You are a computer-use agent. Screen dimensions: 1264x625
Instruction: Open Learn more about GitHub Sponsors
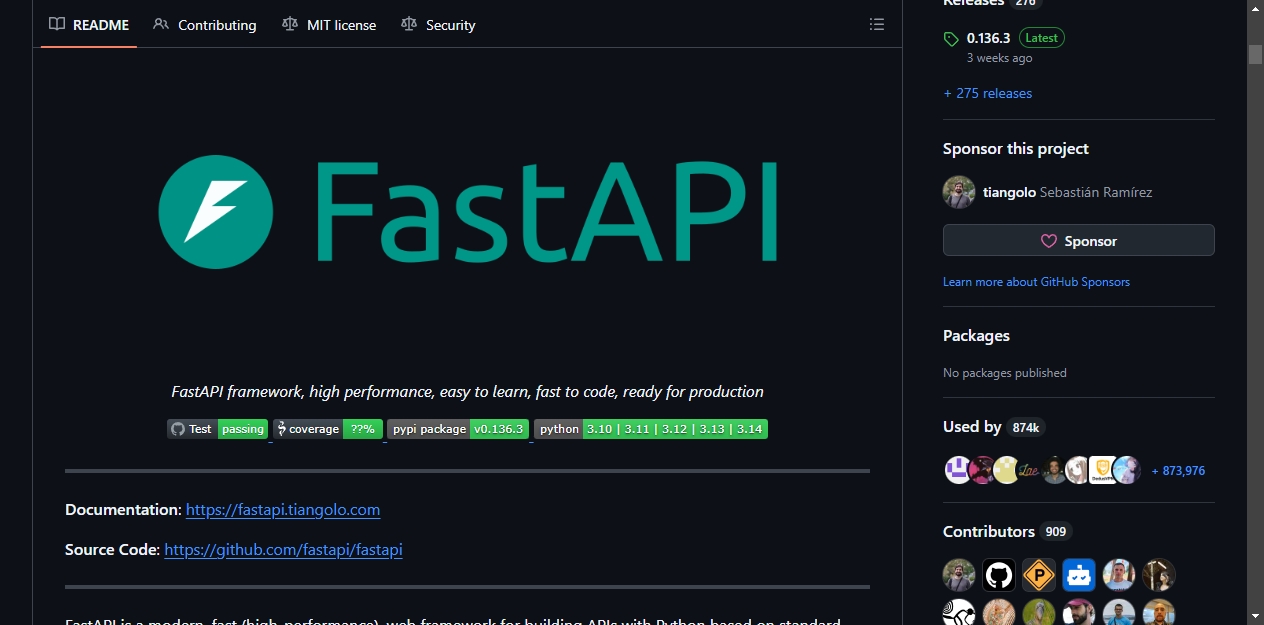tap(1036, 282)
